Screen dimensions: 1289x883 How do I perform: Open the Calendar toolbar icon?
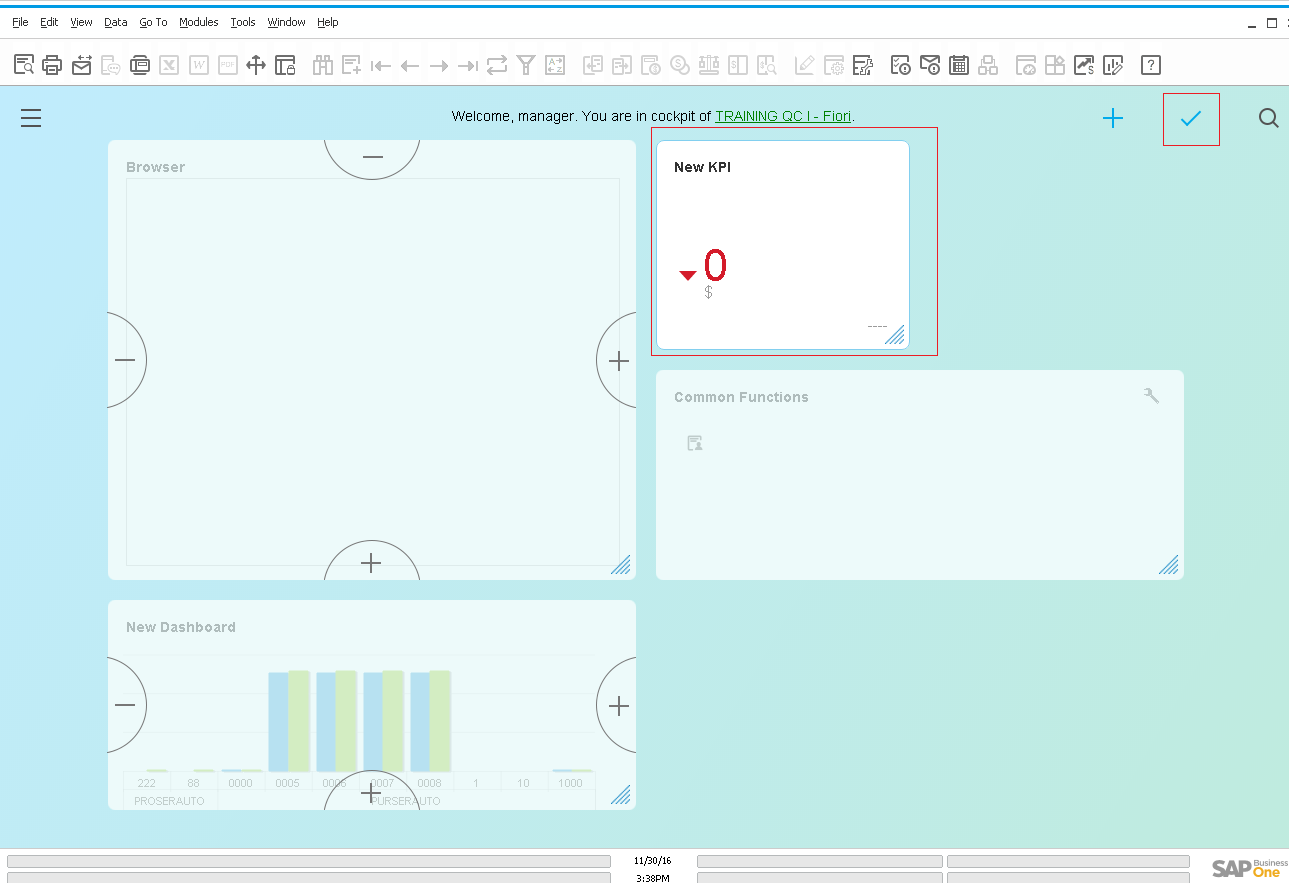point(959,65)
